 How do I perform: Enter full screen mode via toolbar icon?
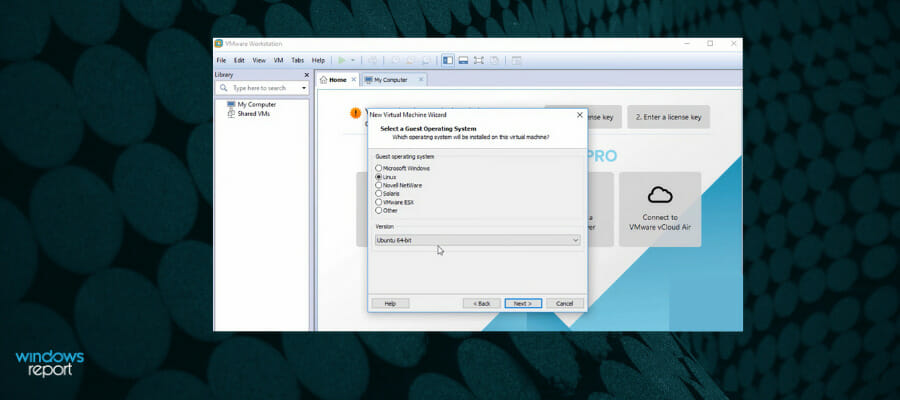[x=479, y=60]
